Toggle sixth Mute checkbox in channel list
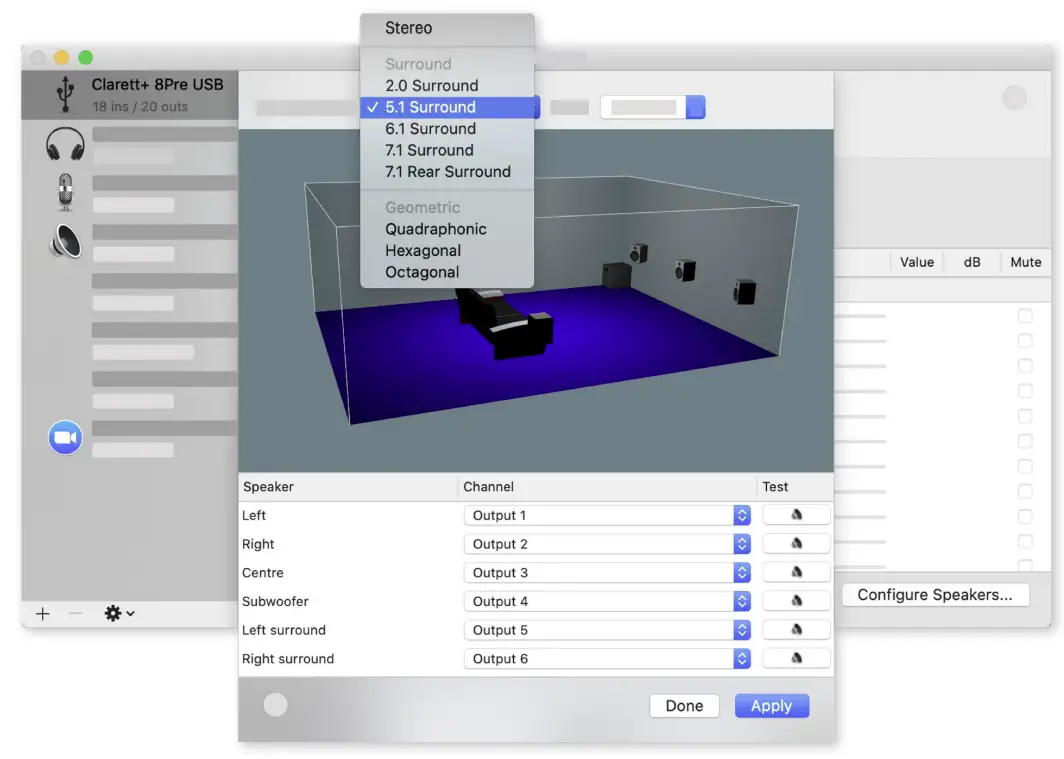1064x759 pixels. pyautogui.click(x=1025, y=441)
